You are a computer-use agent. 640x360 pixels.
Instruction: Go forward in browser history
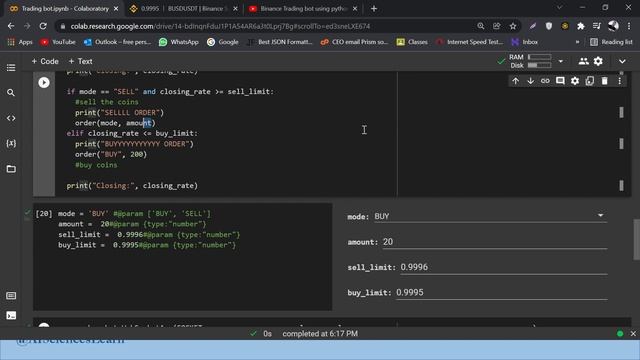(27, 26)
